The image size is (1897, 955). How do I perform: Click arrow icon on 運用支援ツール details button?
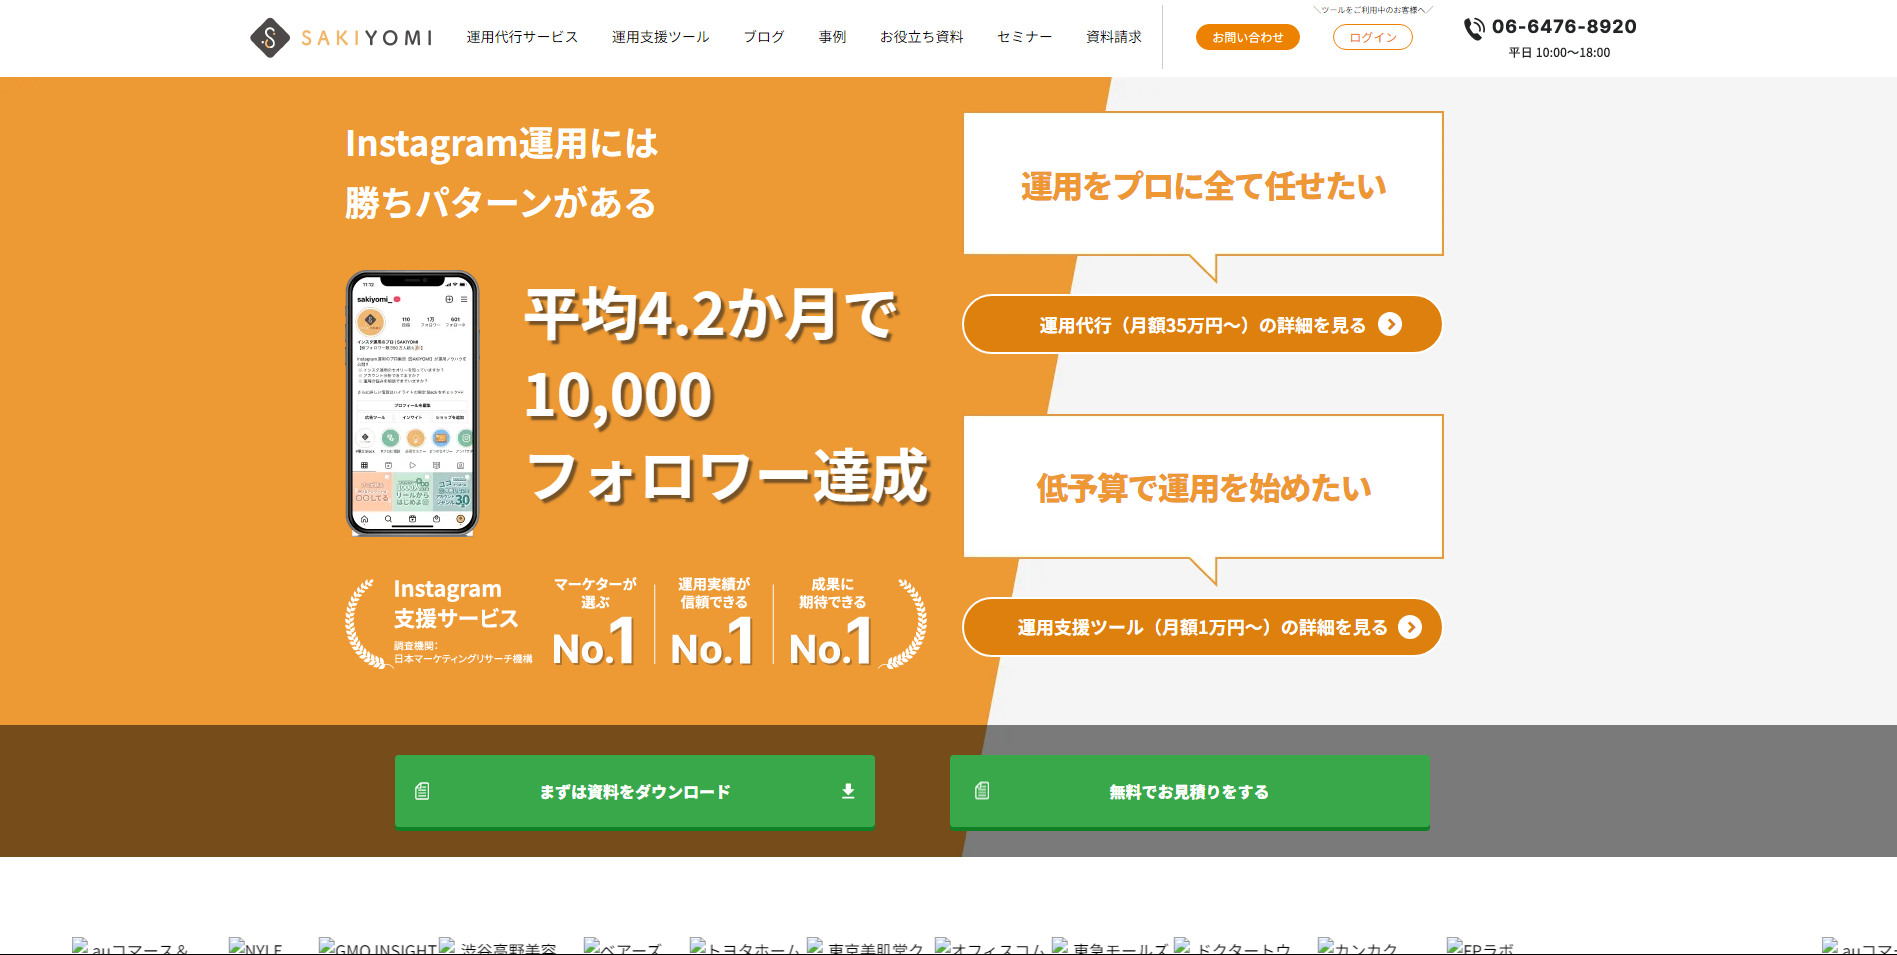point(1410,627)
